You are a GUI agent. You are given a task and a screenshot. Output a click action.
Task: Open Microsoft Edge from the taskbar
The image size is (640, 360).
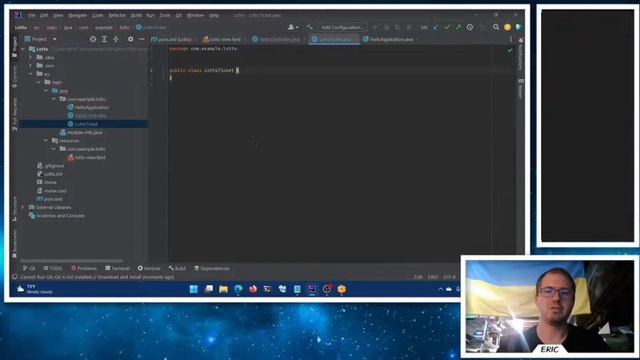238,289
